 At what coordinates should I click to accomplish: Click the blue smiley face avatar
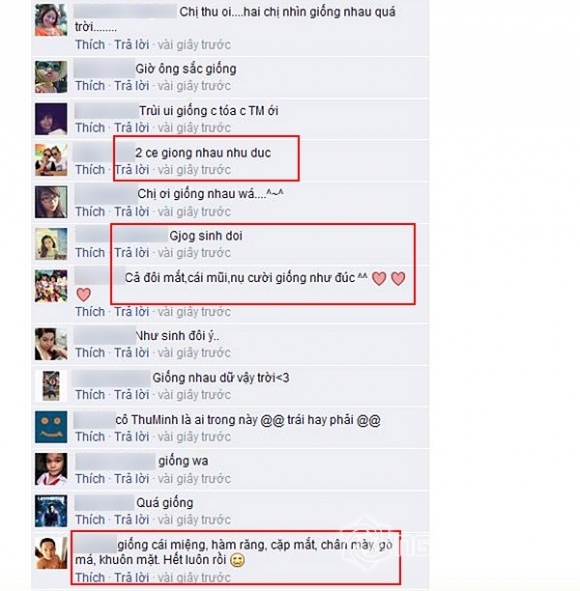(51, 427)
